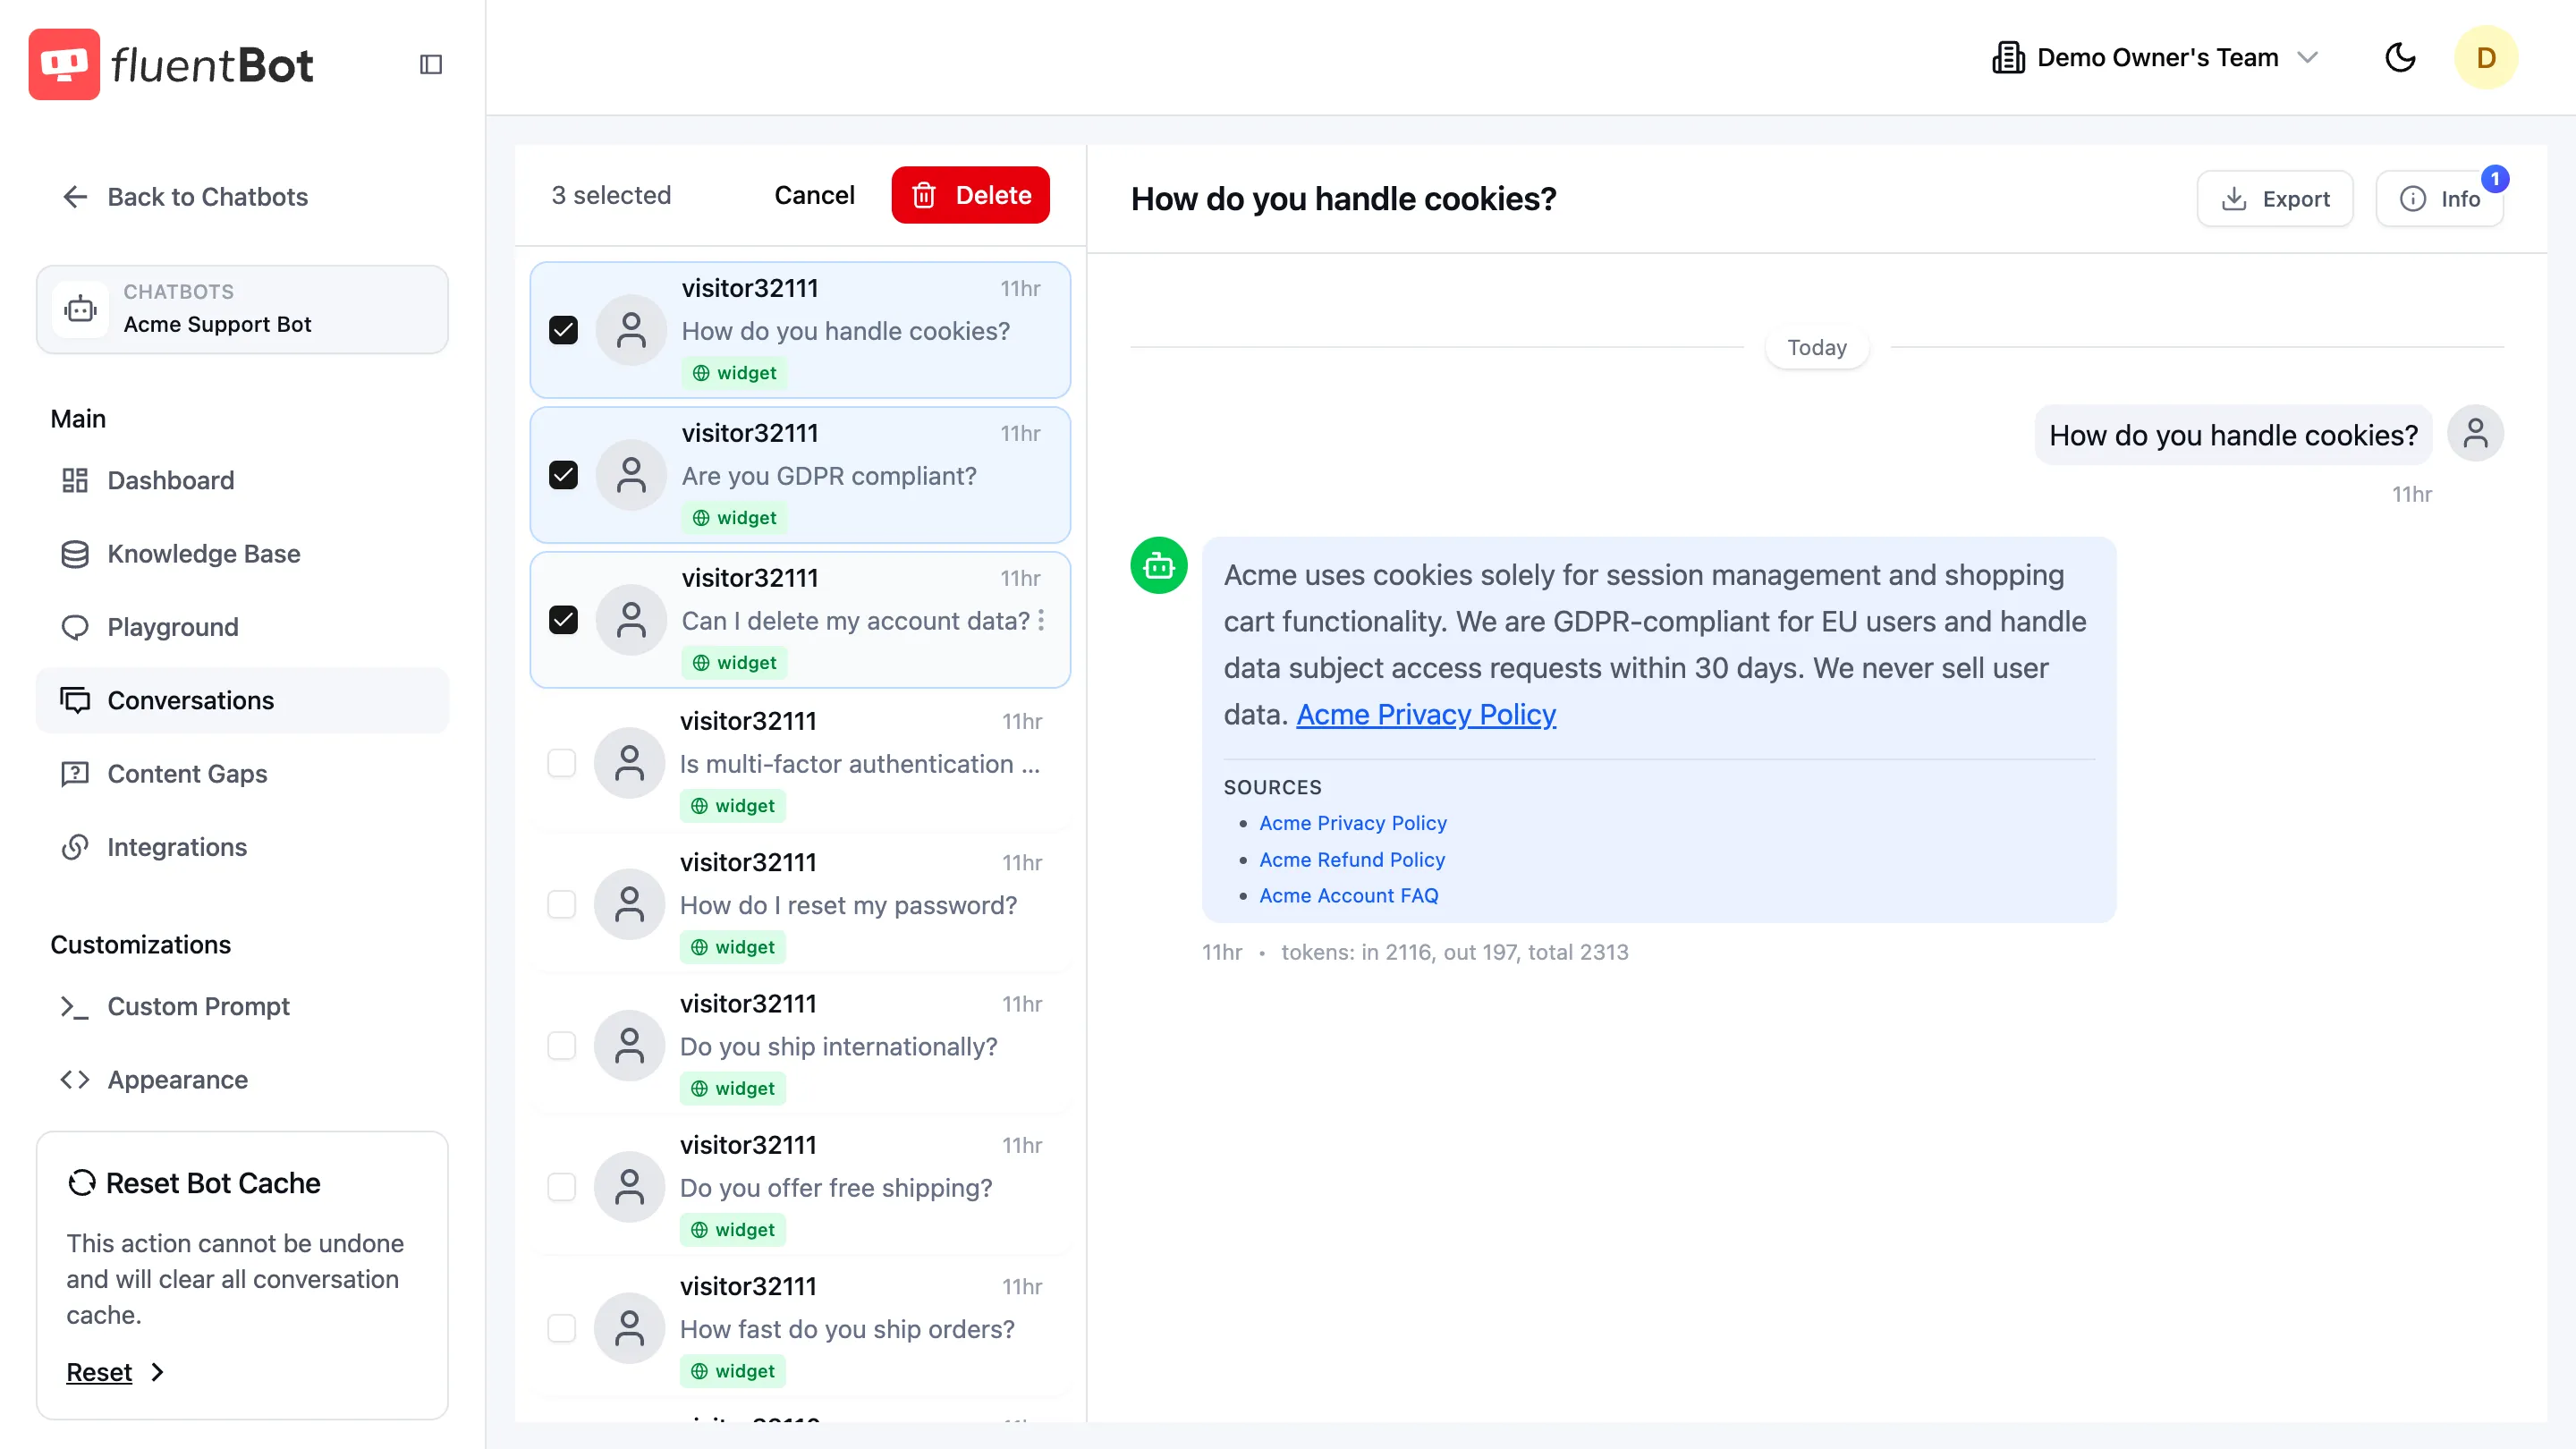This screenshot has width=2576, height=1449.
Task: Open Acme Privacy Policy link in bot reply
Action: point(1426,714)
